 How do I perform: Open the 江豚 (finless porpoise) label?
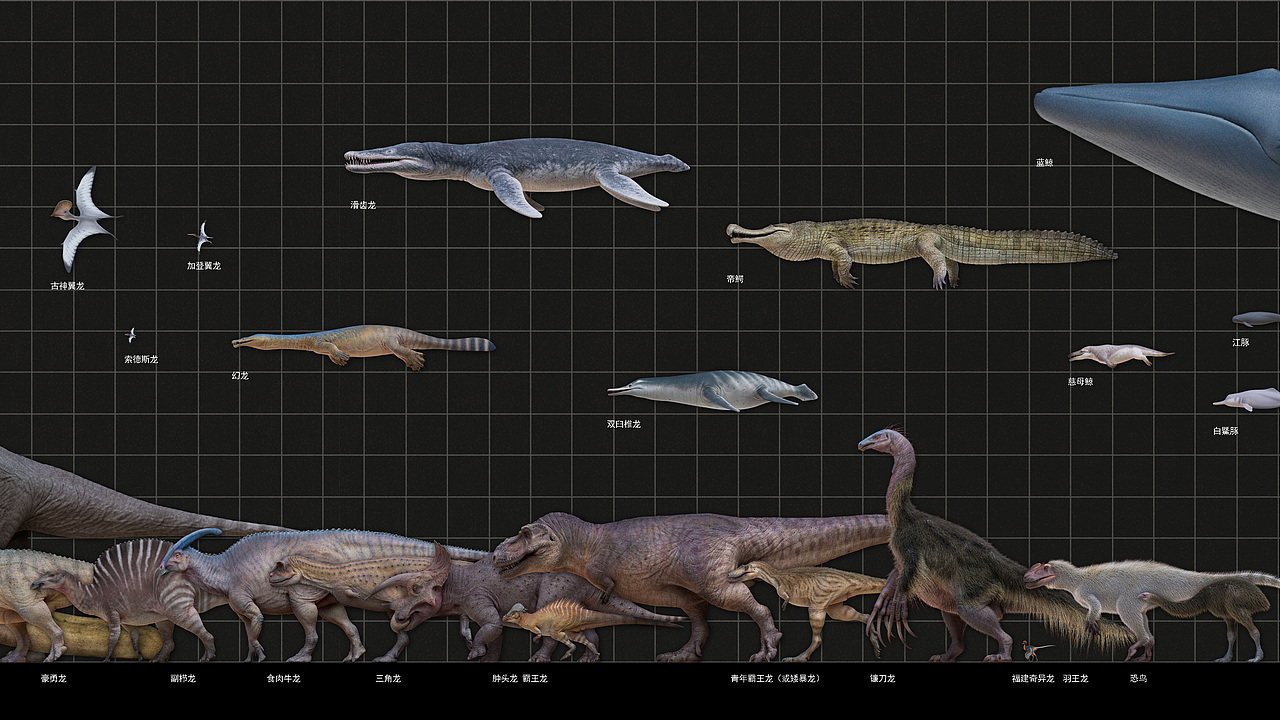(x=1242, y=342)
